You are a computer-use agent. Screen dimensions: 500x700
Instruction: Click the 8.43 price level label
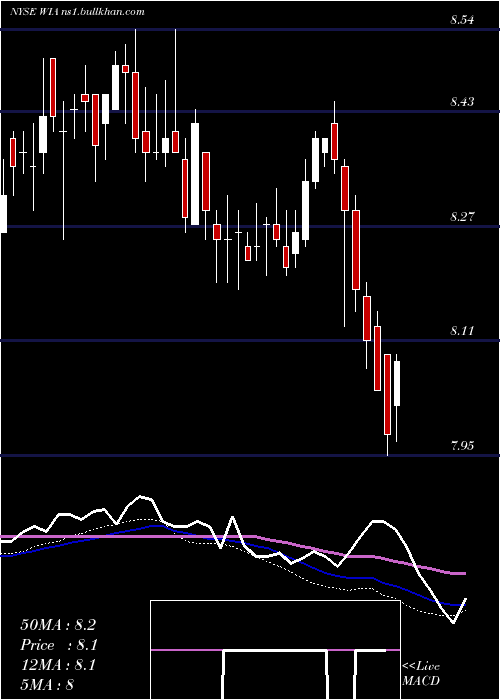pyautogui.click(x=462, y=102)
